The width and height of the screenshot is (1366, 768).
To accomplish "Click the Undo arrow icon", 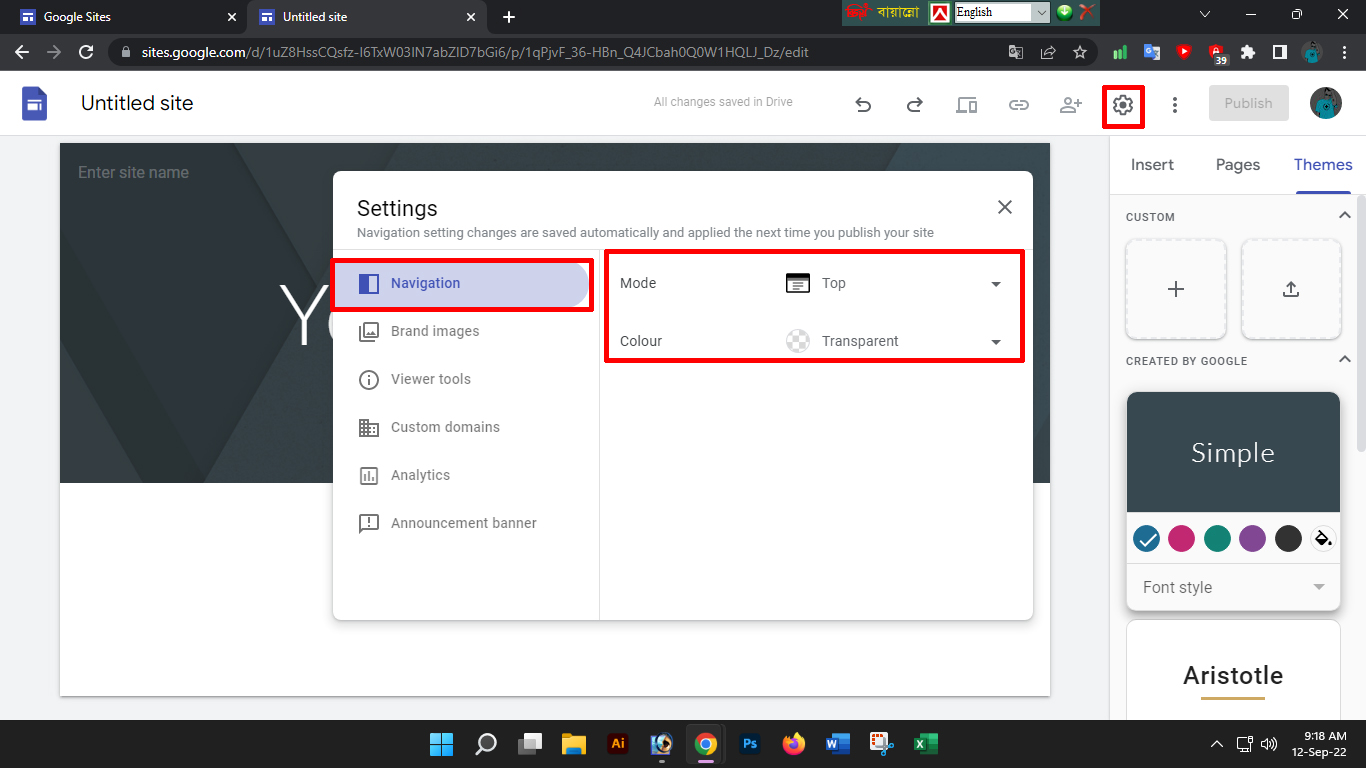I will pyautogui.click(x=863, y=104).
